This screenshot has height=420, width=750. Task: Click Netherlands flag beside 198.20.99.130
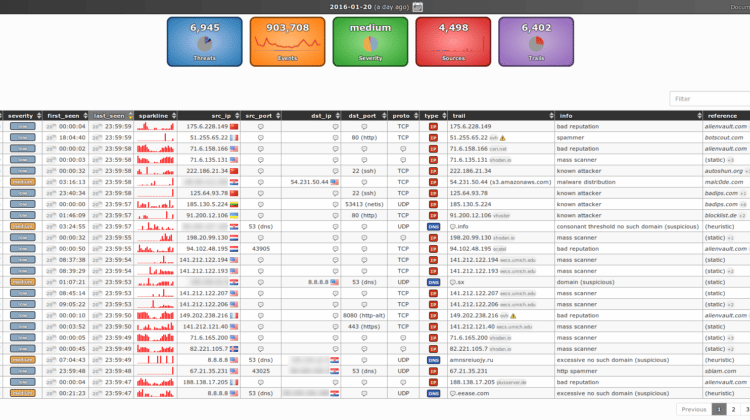(x=234, y=238)
